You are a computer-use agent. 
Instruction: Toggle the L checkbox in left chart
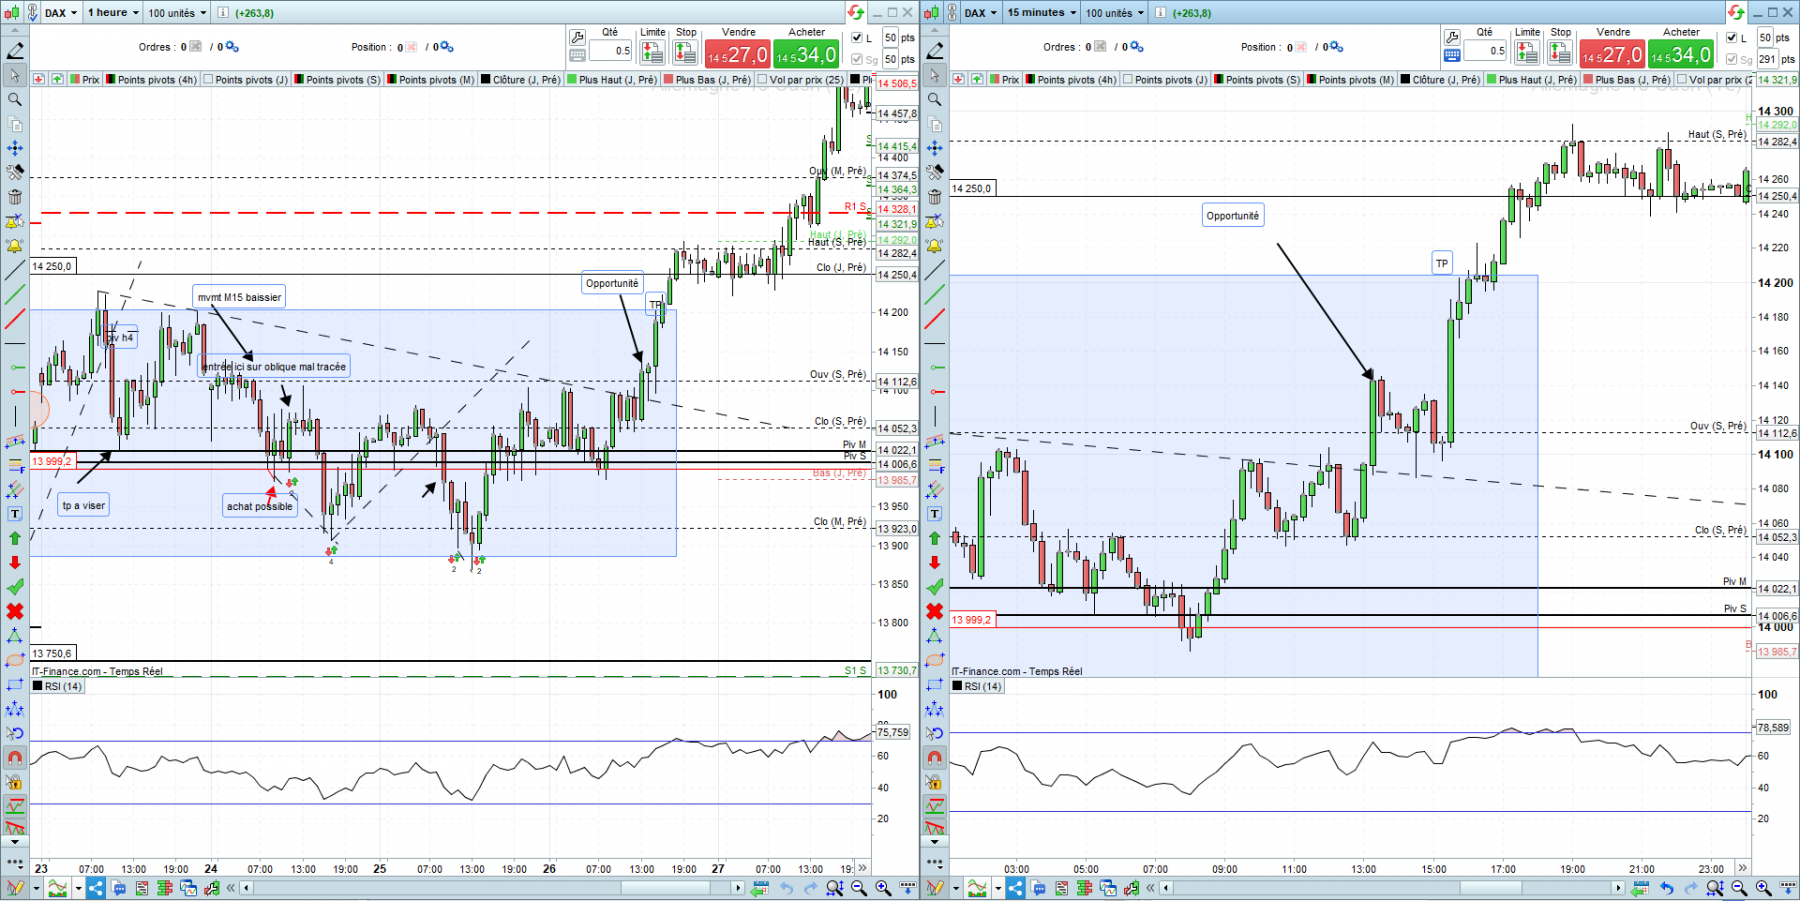point(857,38)
